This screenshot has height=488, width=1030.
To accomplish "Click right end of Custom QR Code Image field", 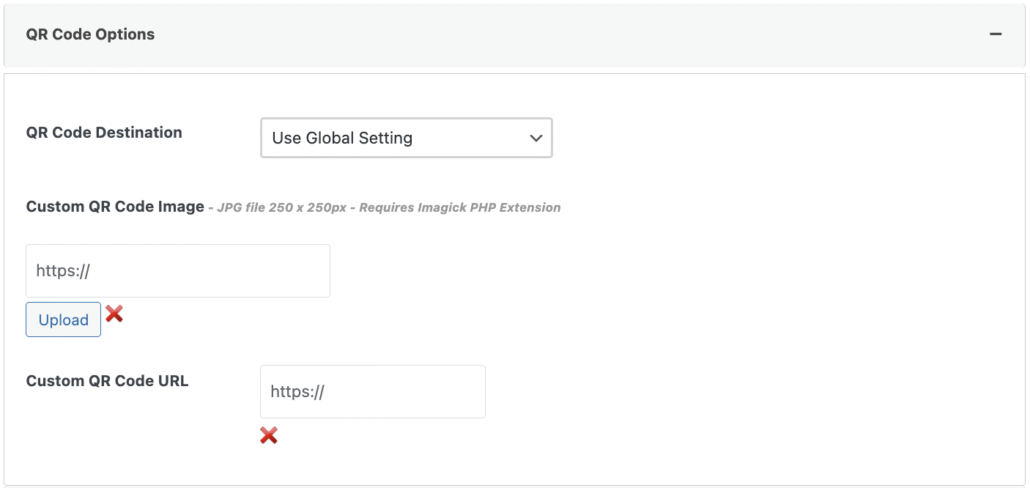I will (310, 271).
